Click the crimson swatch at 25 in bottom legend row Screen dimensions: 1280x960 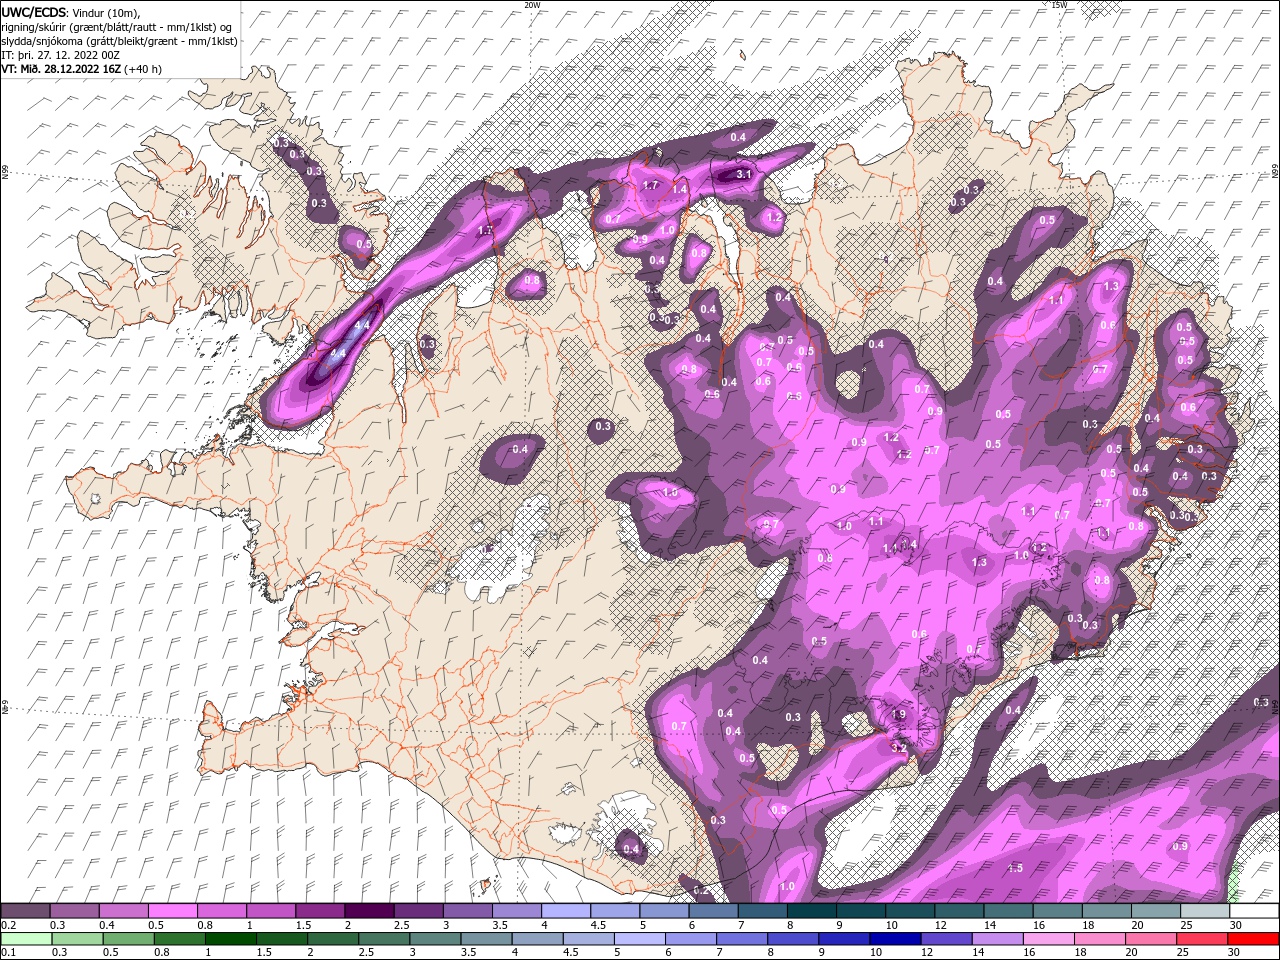[x=1203, y=939]
